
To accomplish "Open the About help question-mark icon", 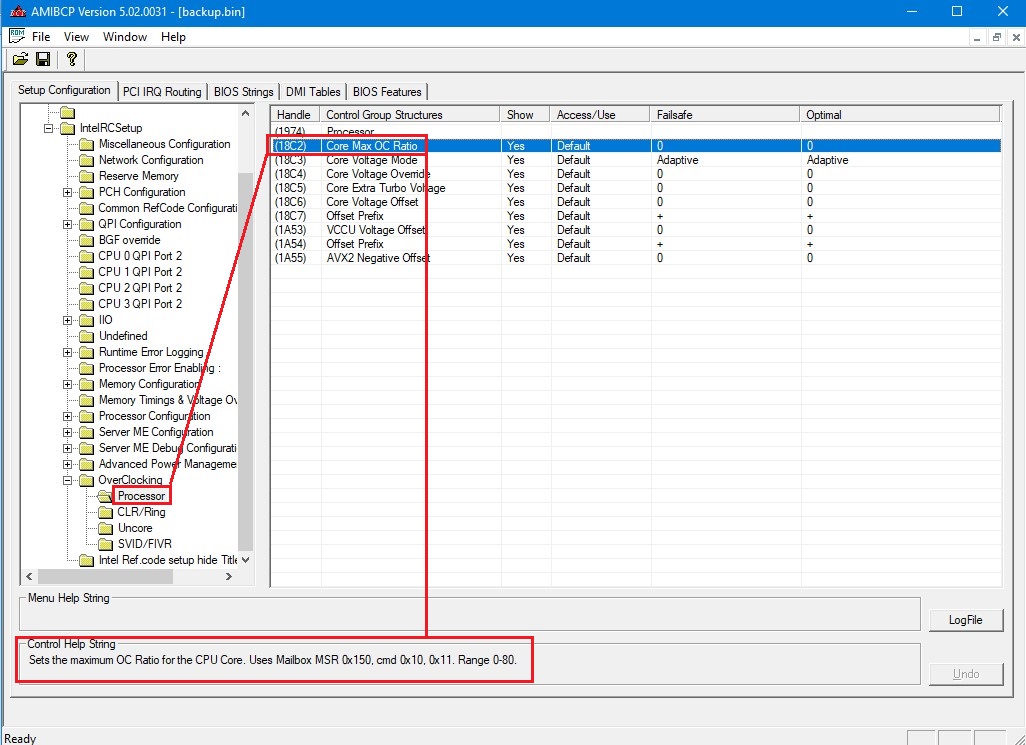I will tap(71, 60).
